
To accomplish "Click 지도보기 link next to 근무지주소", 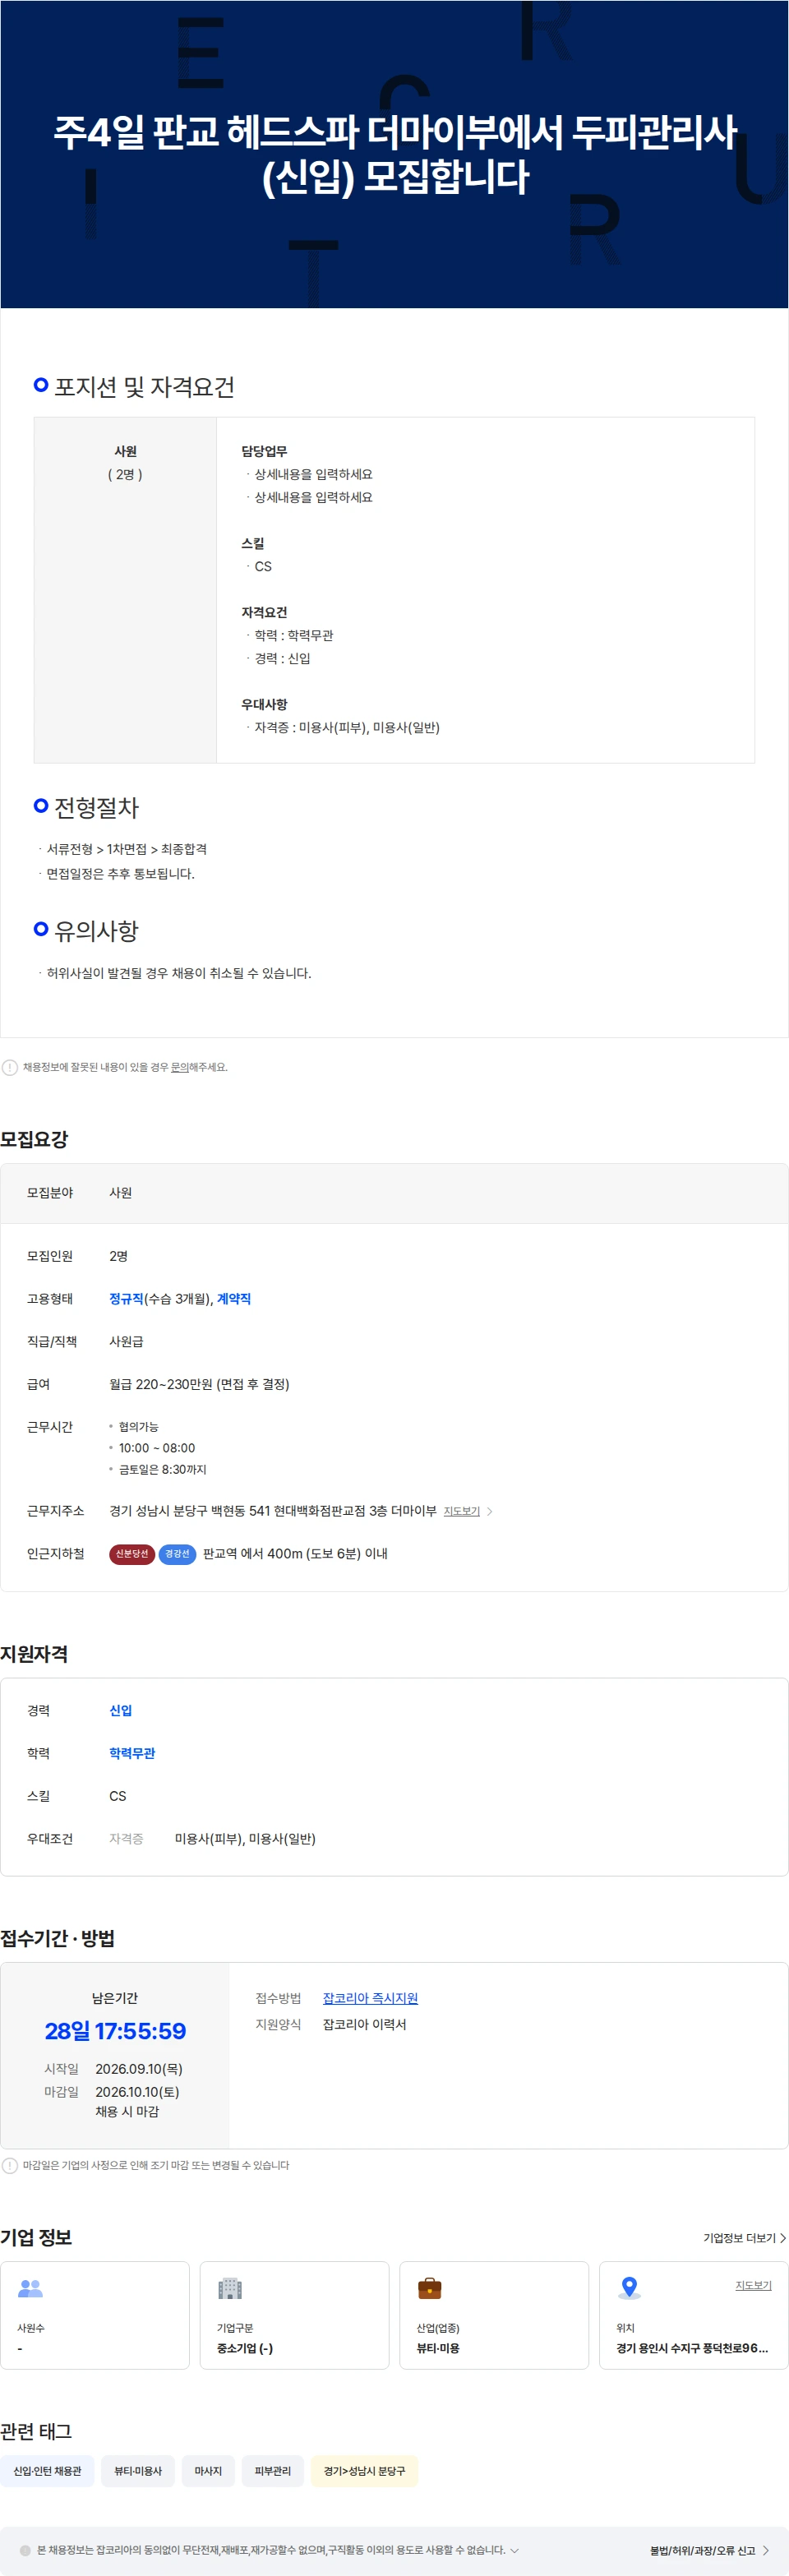I will click(461, 1511).
